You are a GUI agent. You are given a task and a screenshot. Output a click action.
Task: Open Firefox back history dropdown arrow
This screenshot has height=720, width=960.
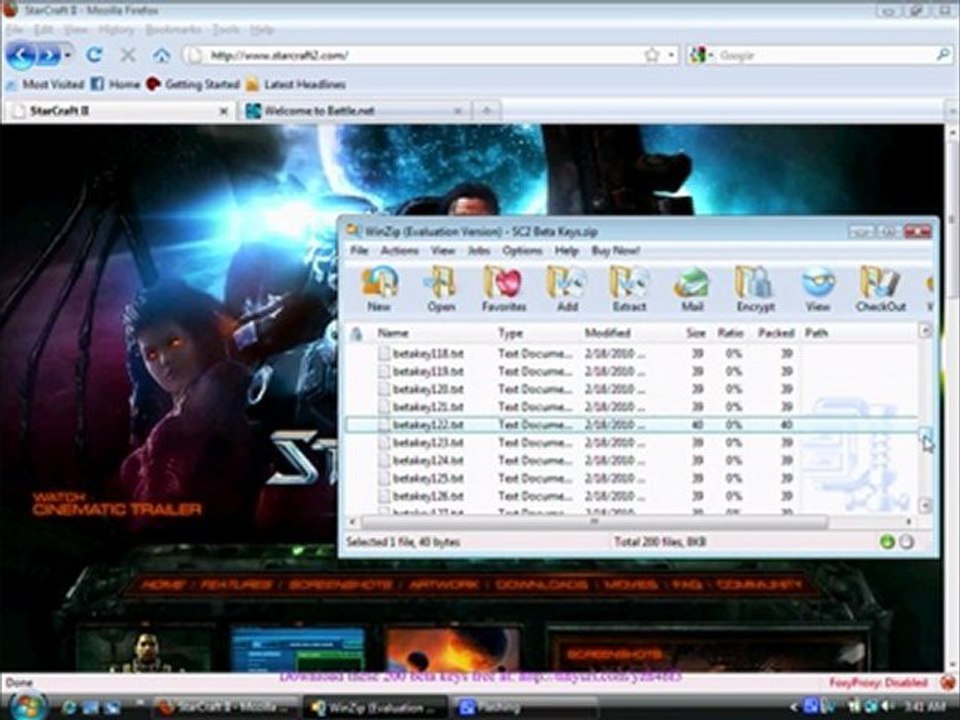[x=67, y=56]
